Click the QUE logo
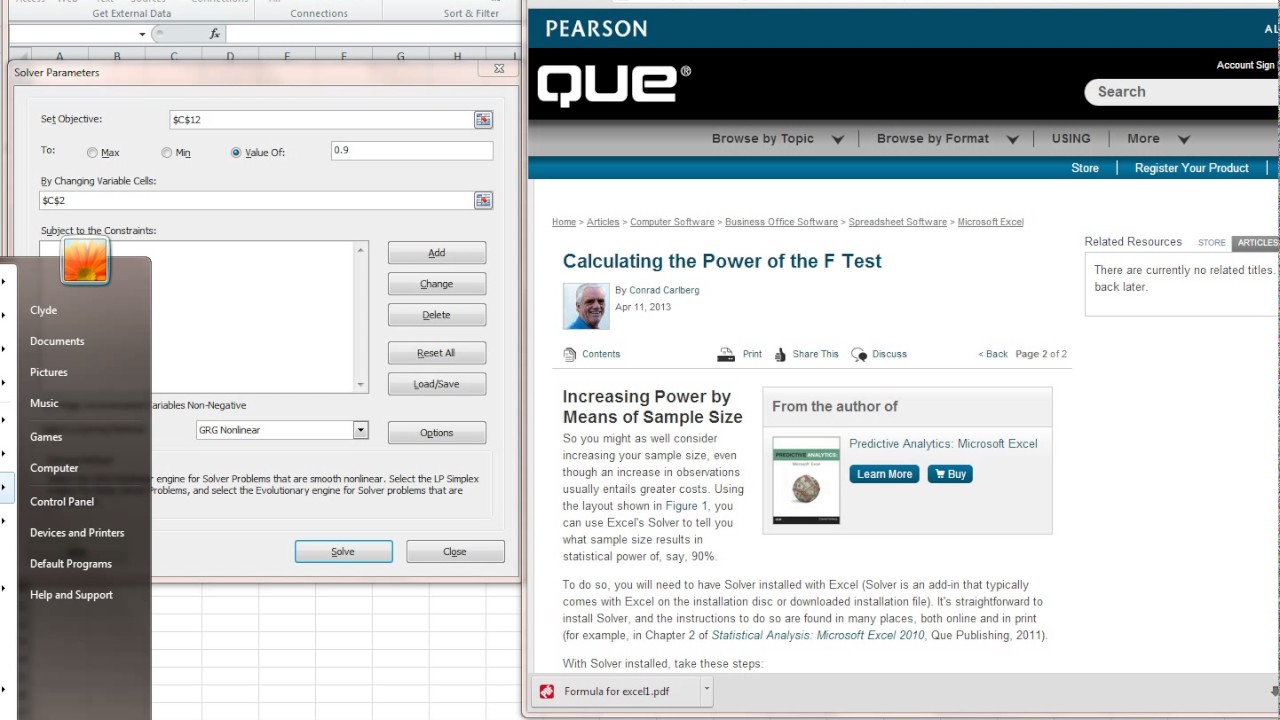 point(614,86)
